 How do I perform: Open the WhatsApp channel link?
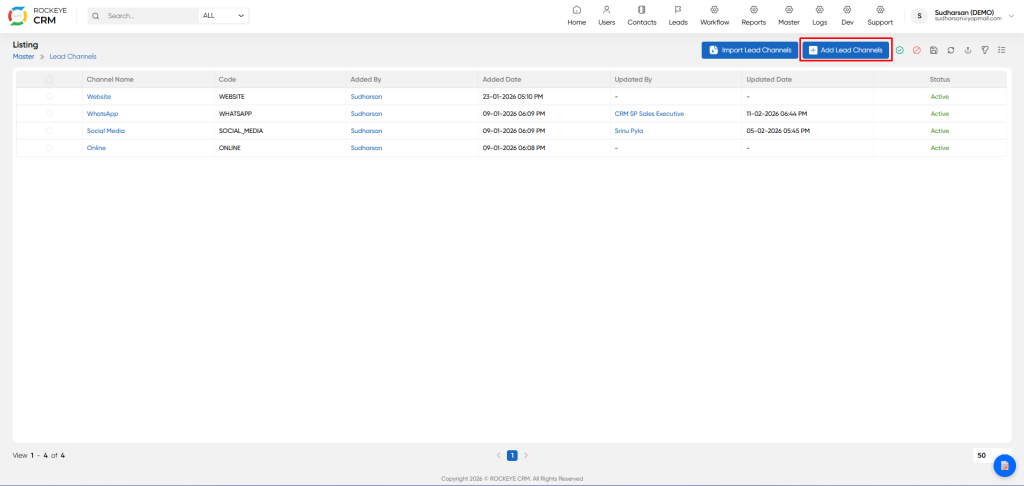[103, 114]
